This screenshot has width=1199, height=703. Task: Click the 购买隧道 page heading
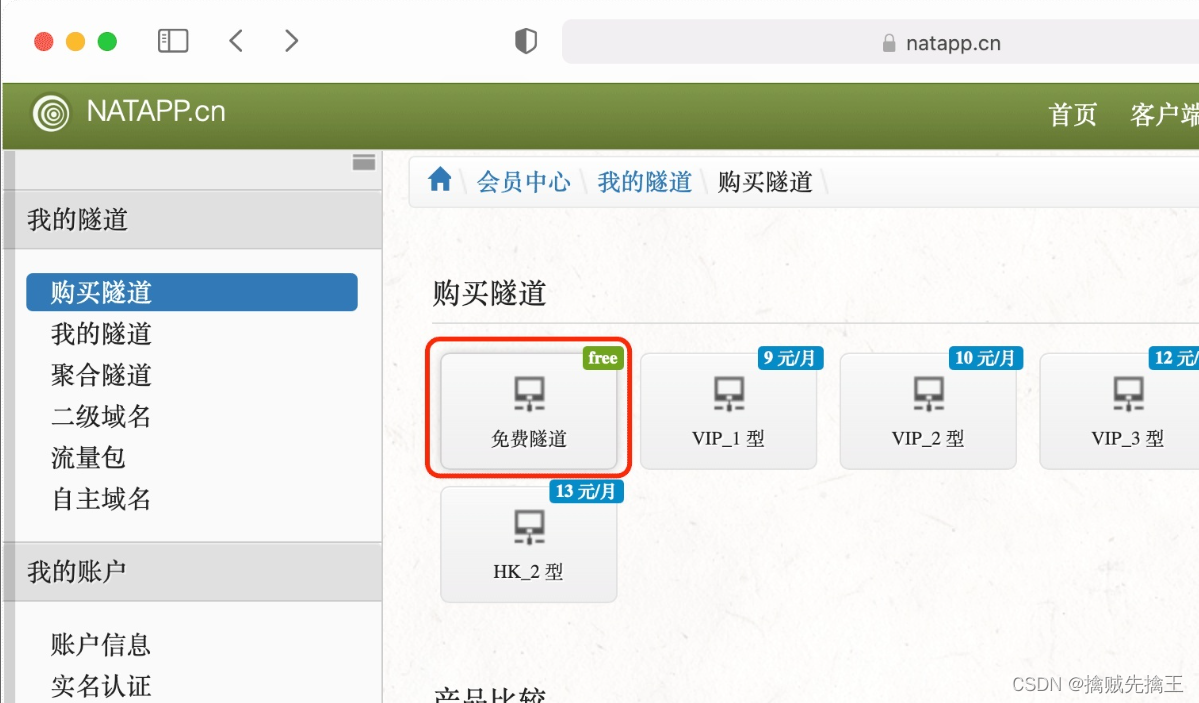point(489,293)
